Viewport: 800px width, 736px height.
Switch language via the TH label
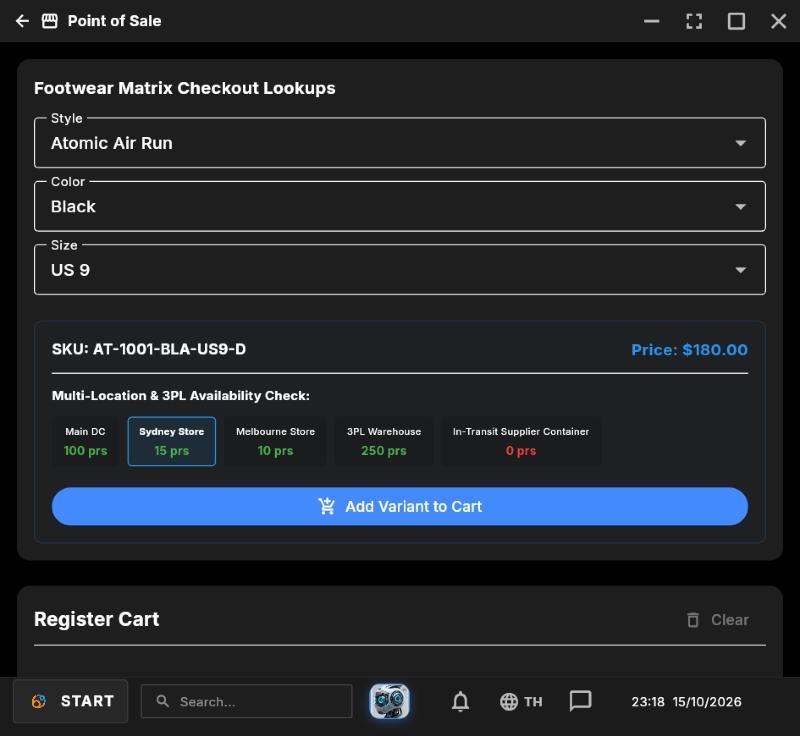pos(533,702)
